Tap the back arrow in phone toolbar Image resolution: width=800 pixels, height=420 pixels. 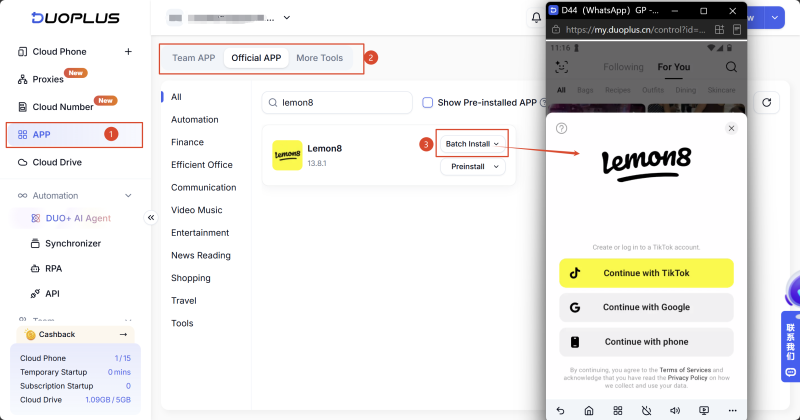(560, 411)
